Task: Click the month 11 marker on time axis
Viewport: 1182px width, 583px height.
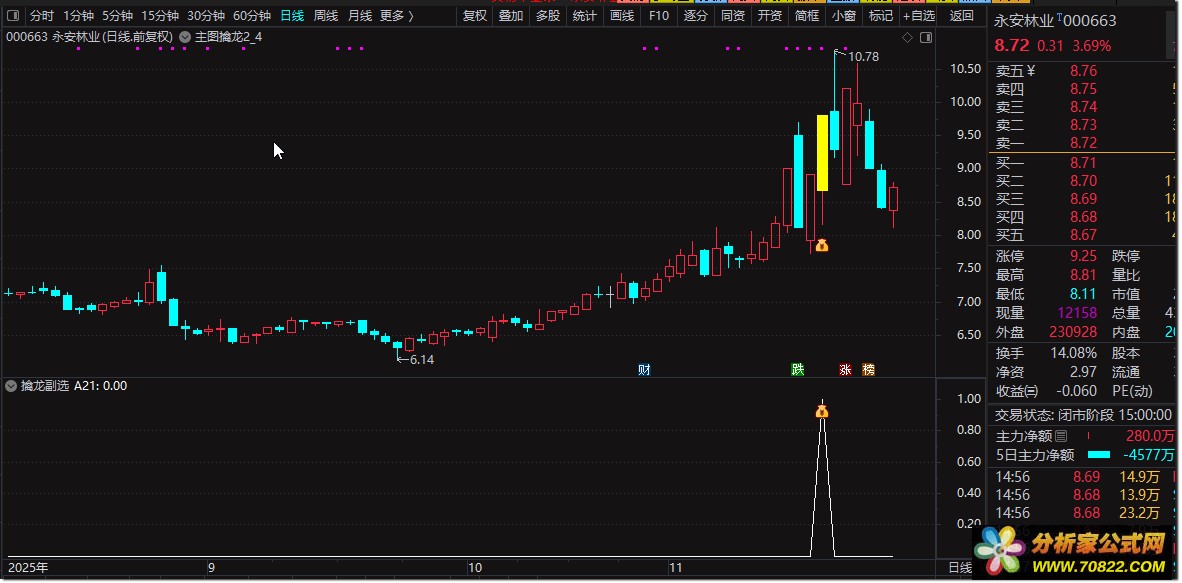Action: (676, 567)
